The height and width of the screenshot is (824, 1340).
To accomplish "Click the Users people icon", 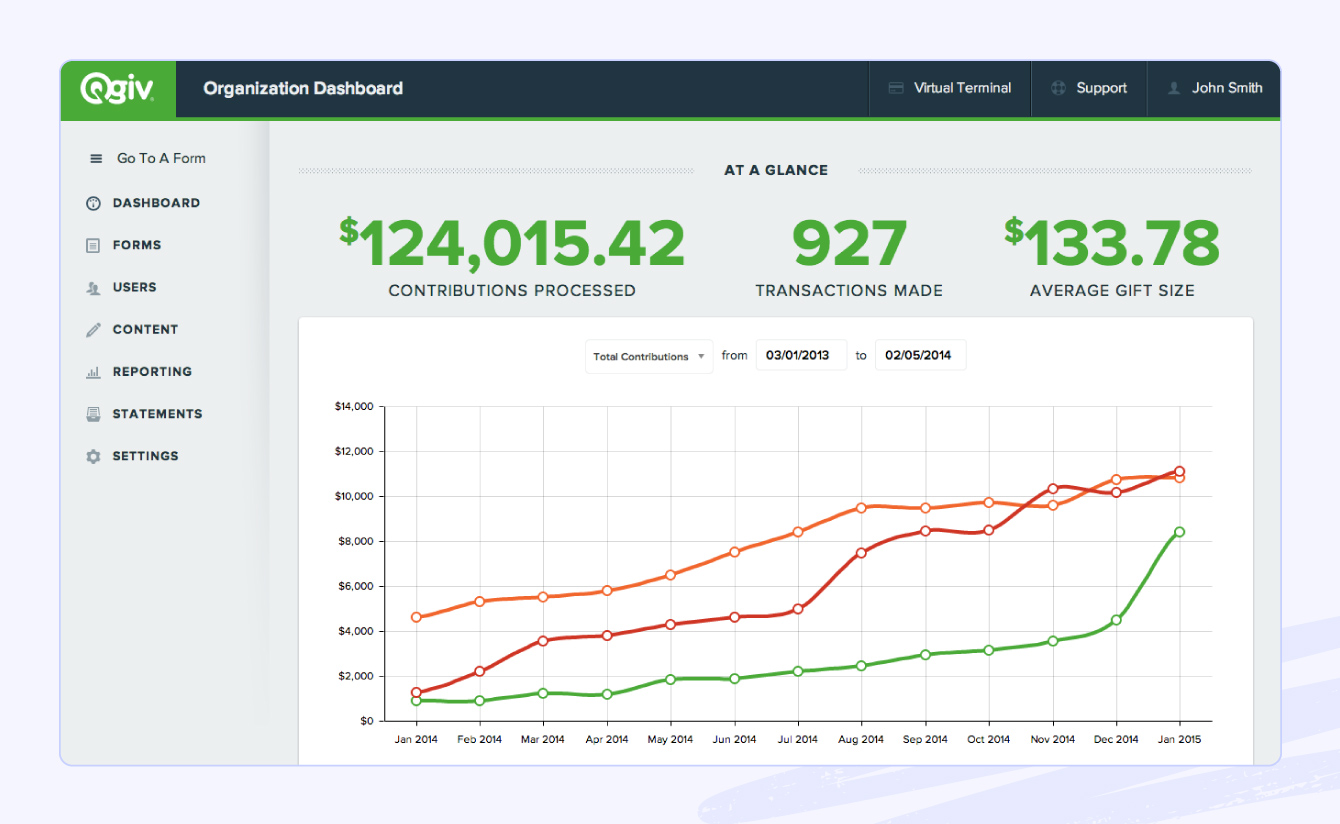I will coord(93,288).
